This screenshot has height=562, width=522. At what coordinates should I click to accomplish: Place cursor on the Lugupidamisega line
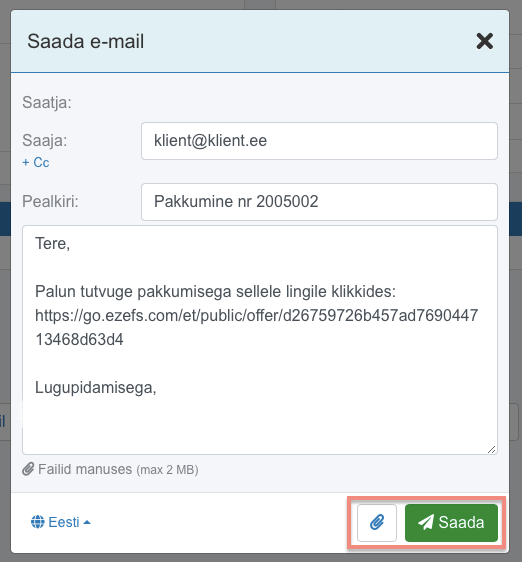tap(95, 387)
